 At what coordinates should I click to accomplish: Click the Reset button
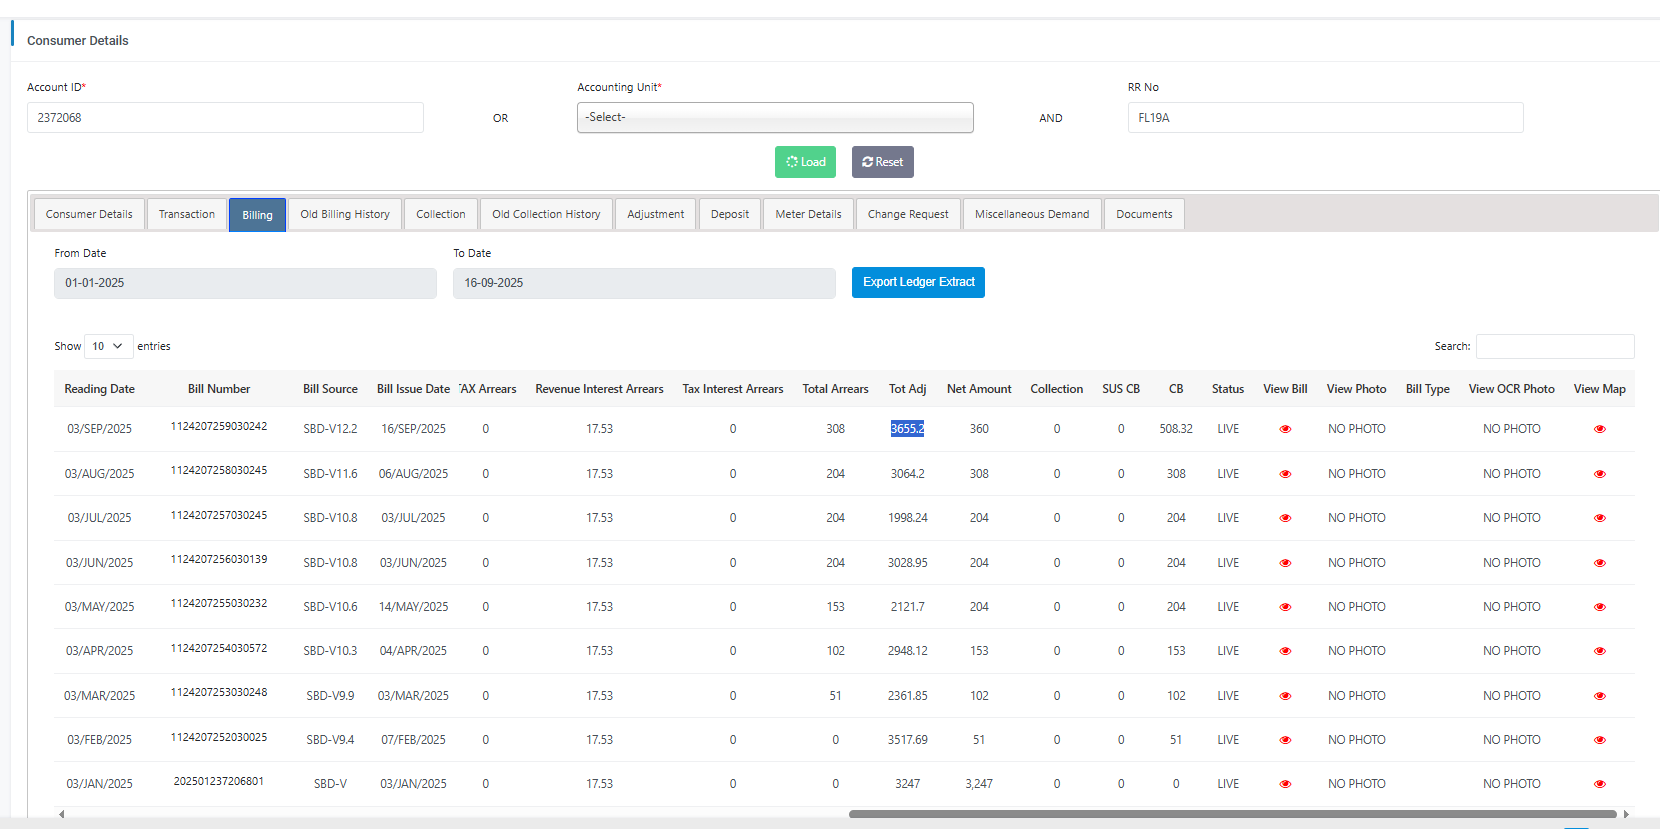pos(882,162)
